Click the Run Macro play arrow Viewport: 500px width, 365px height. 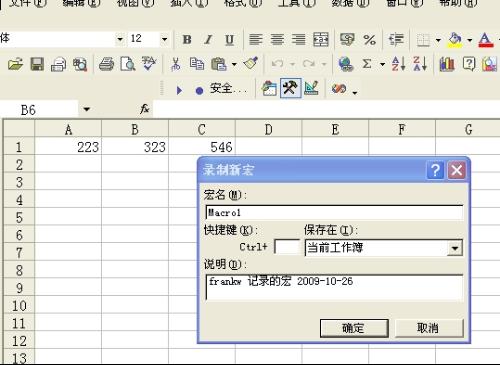[179, 90]
